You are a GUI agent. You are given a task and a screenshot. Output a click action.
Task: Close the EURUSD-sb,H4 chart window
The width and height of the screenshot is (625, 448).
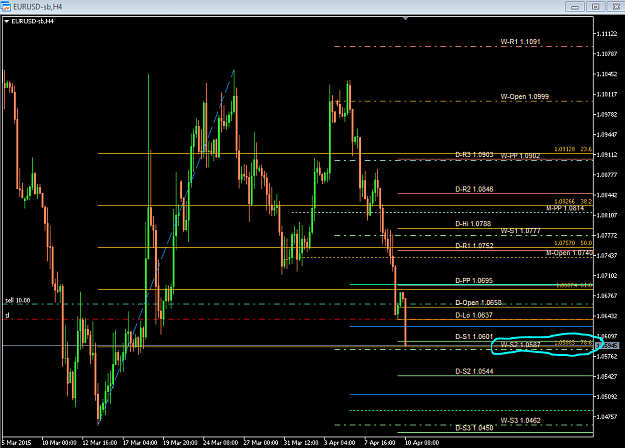[615, 7]
